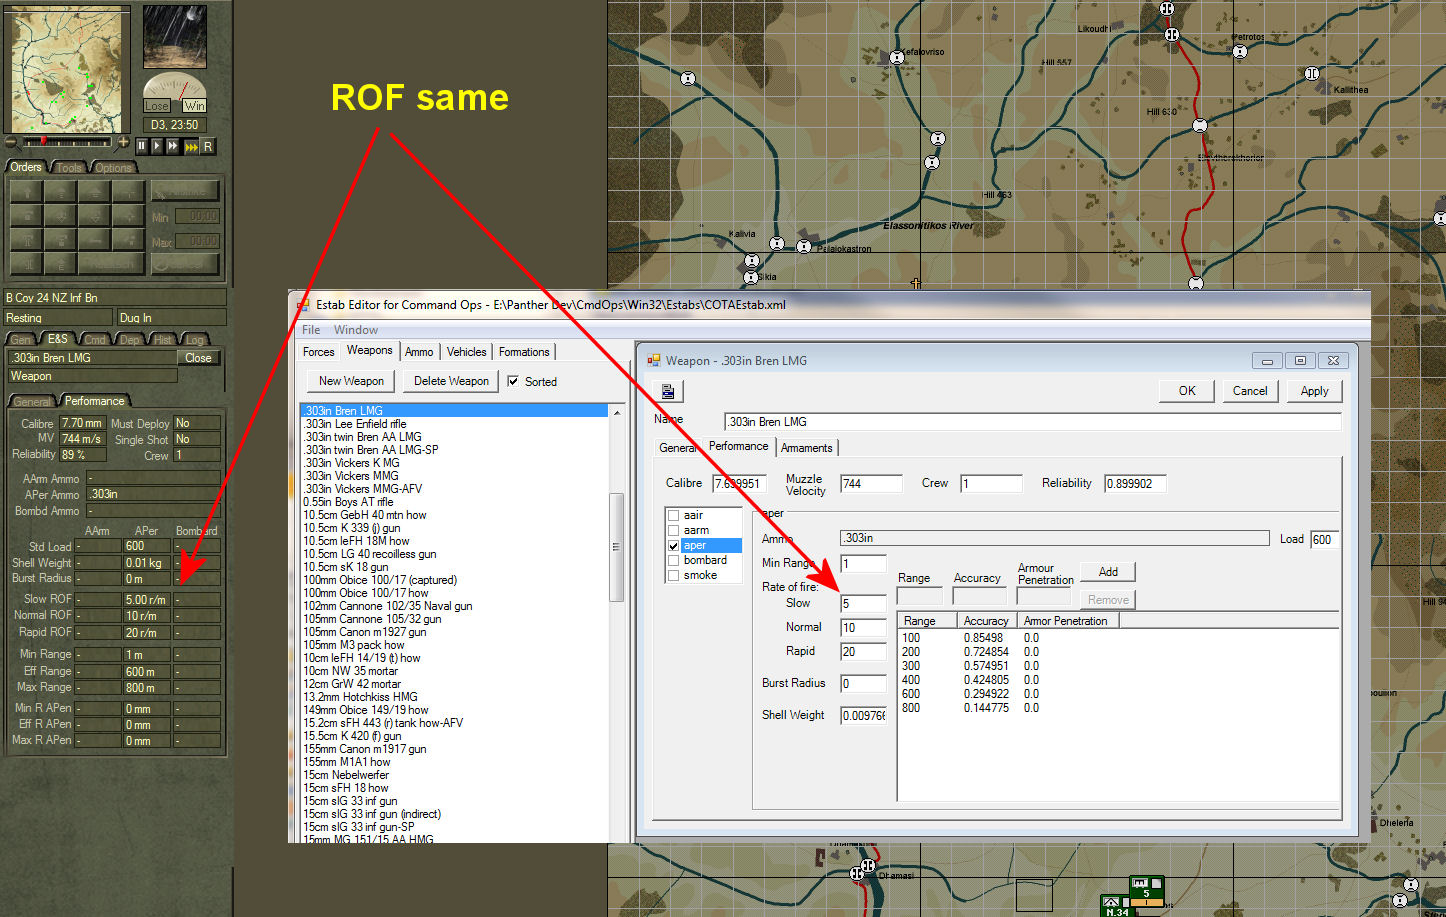Click the Burst Radius field

coord(863,684)
